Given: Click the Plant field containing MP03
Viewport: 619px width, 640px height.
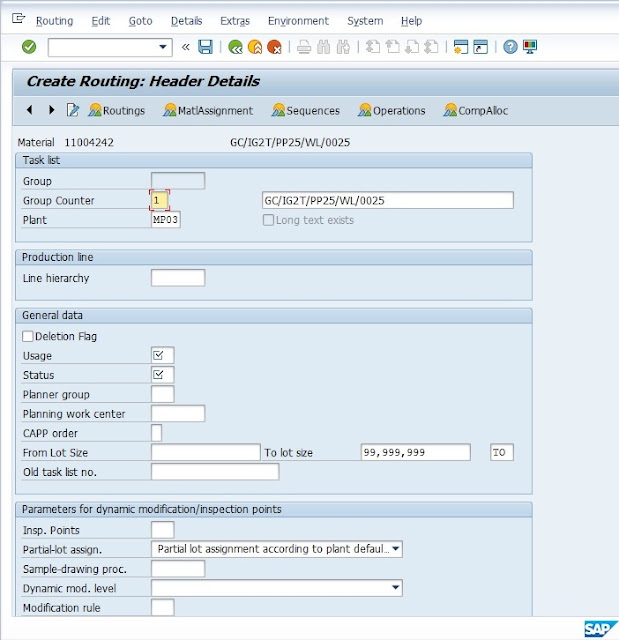Looking at the screenshot, I should pyautogui.click(x=166, y=220).
